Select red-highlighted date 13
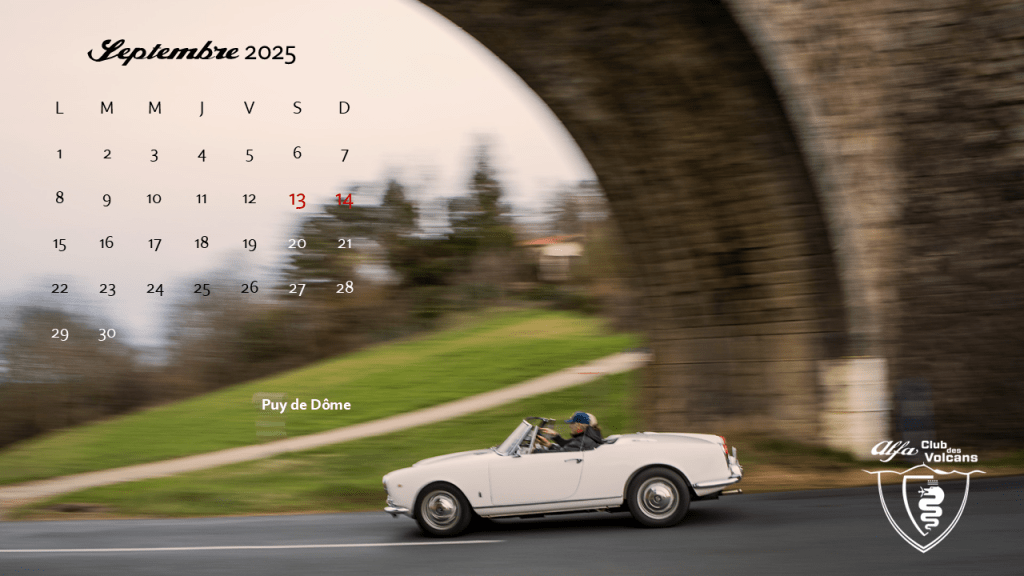1024x576 pixels. pos(297,200)
